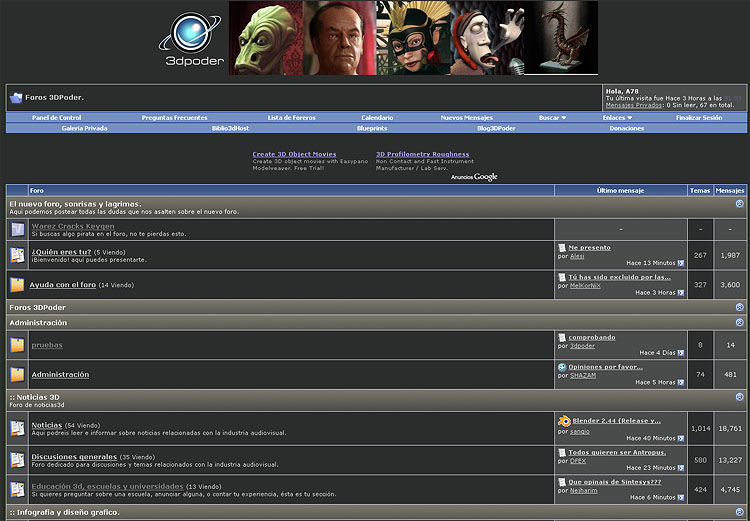Open the Discusiones generales forum
This screenshot has height=521, width=750.
(74, 456)
